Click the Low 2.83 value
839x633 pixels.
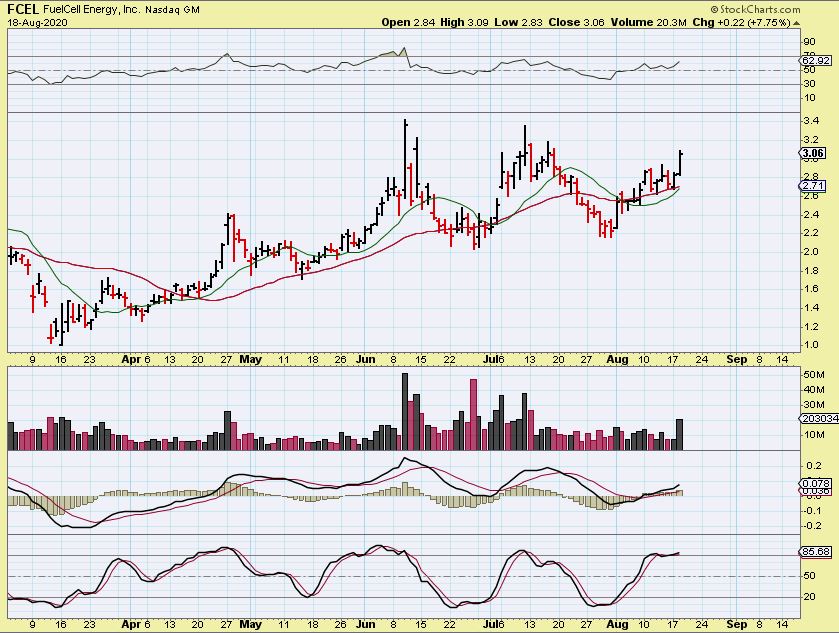click(518, 22)
